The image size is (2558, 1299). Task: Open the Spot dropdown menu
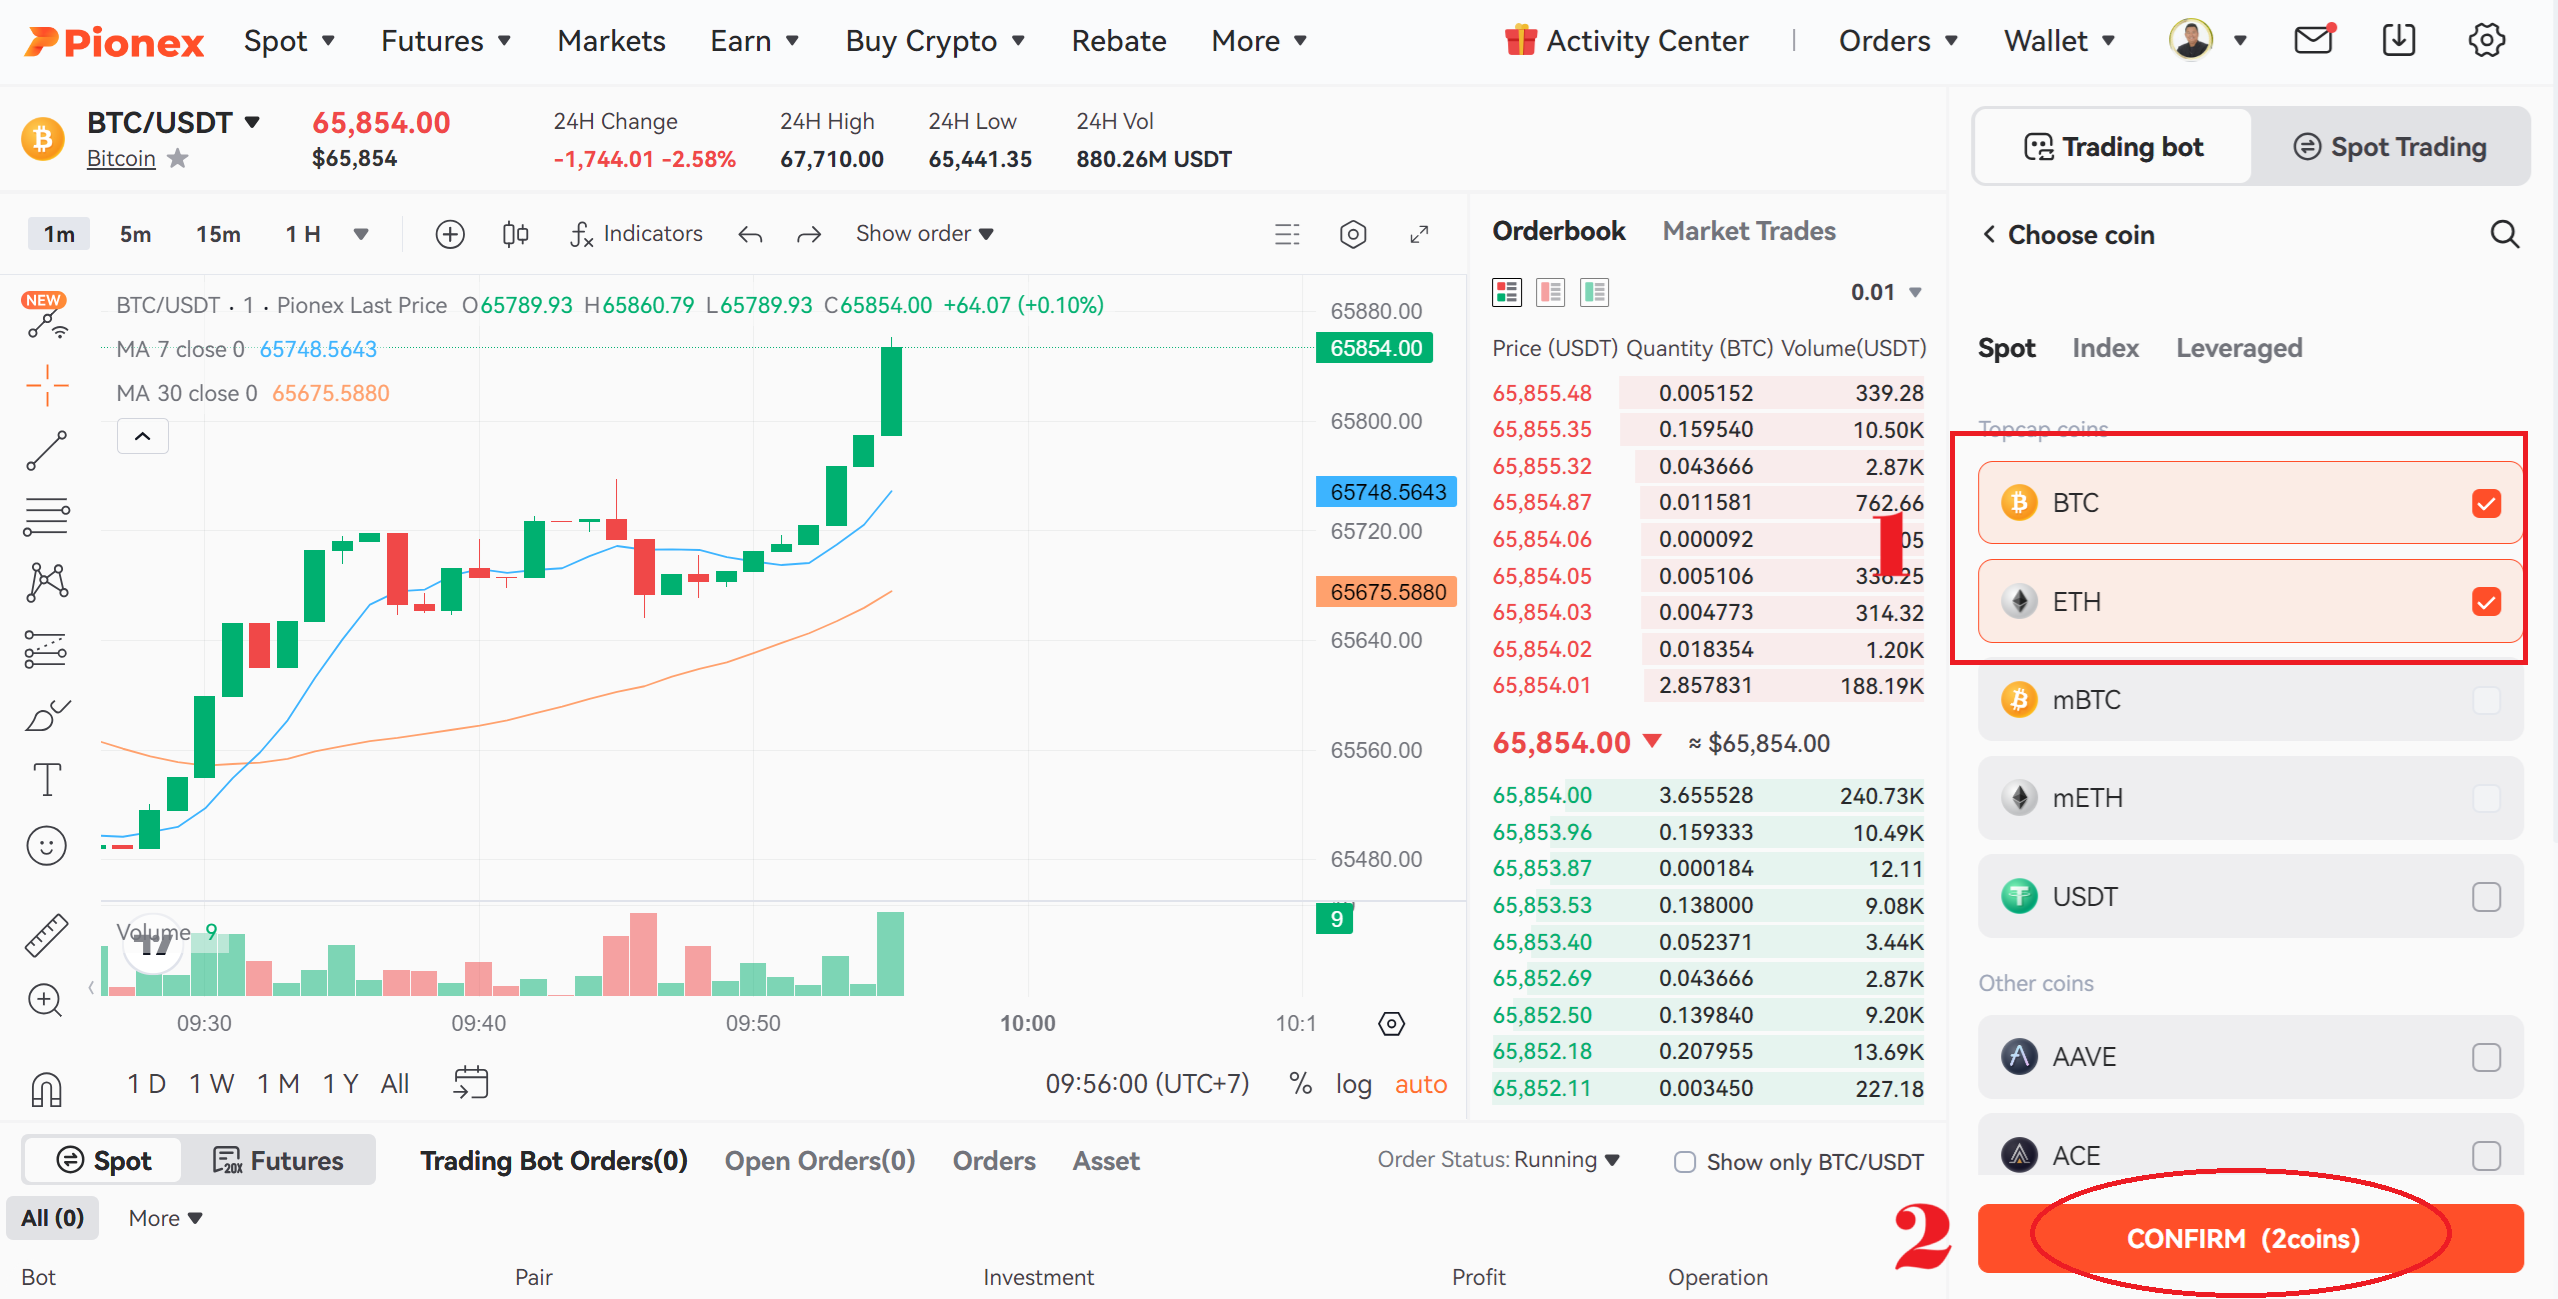coord(288,41)
